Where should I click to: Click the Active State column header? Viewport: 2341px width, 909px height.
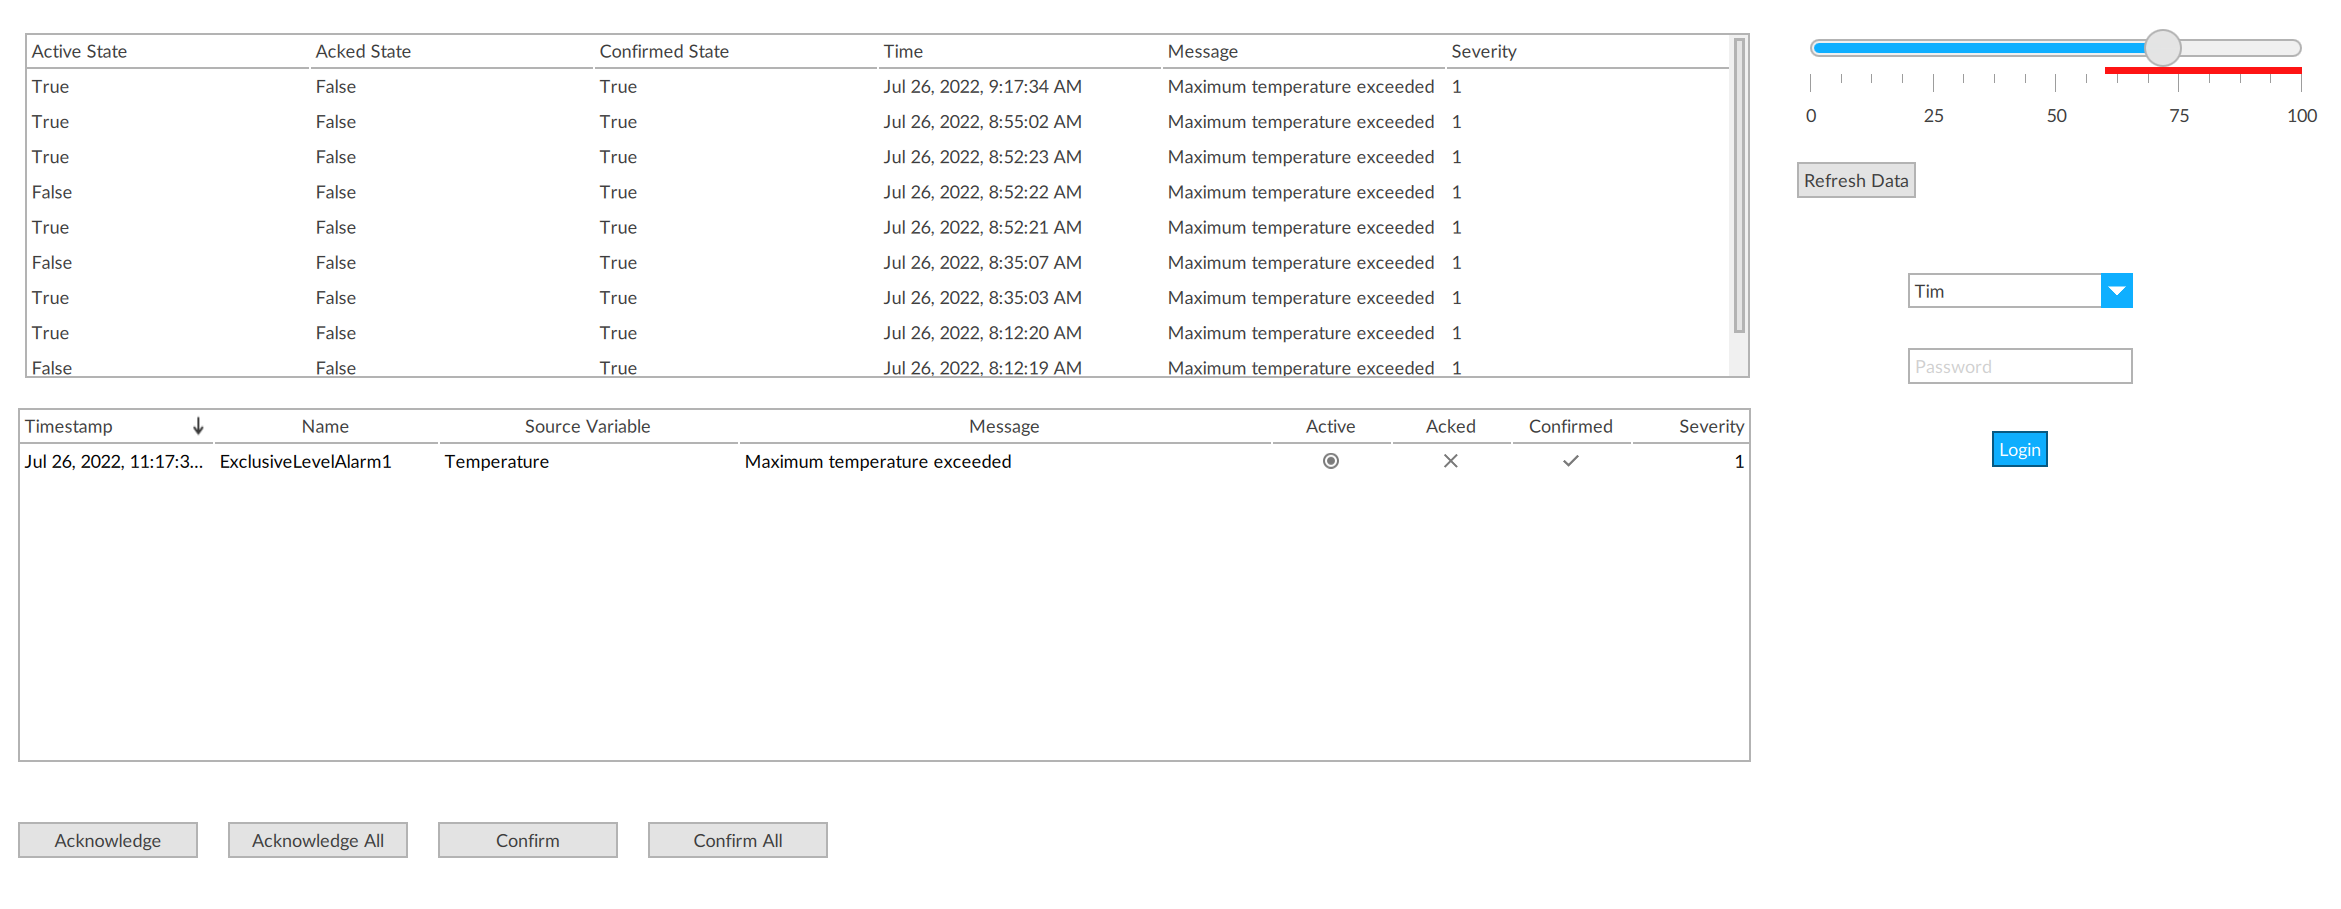(x=79, y=51)
